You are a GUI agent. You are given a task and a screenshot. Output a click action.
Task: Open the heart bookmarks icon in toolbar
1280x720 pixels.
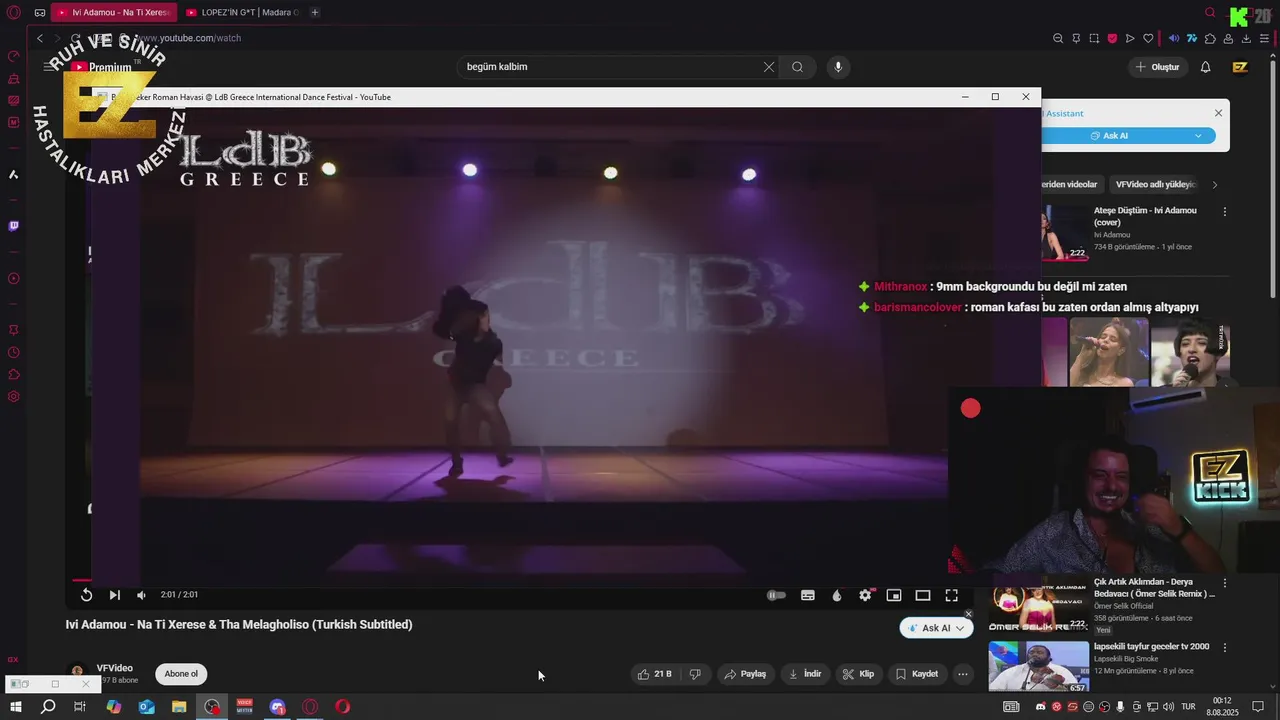[x=1148, y=38]
